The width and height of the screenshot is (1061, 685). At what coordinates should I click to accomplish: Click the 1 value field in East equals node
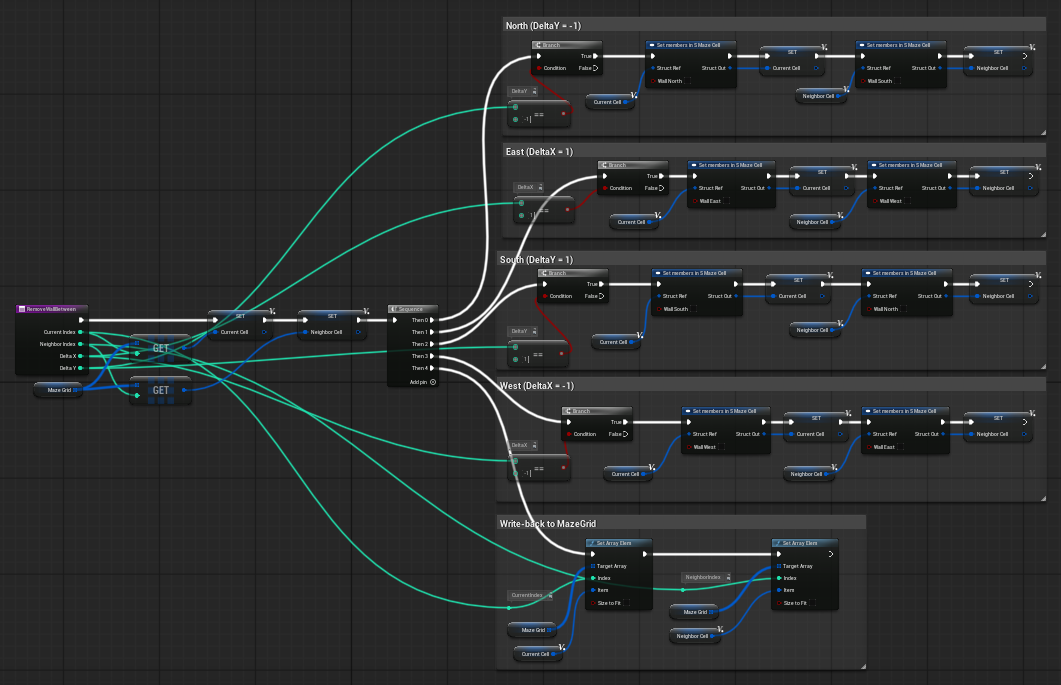(533, 215)
